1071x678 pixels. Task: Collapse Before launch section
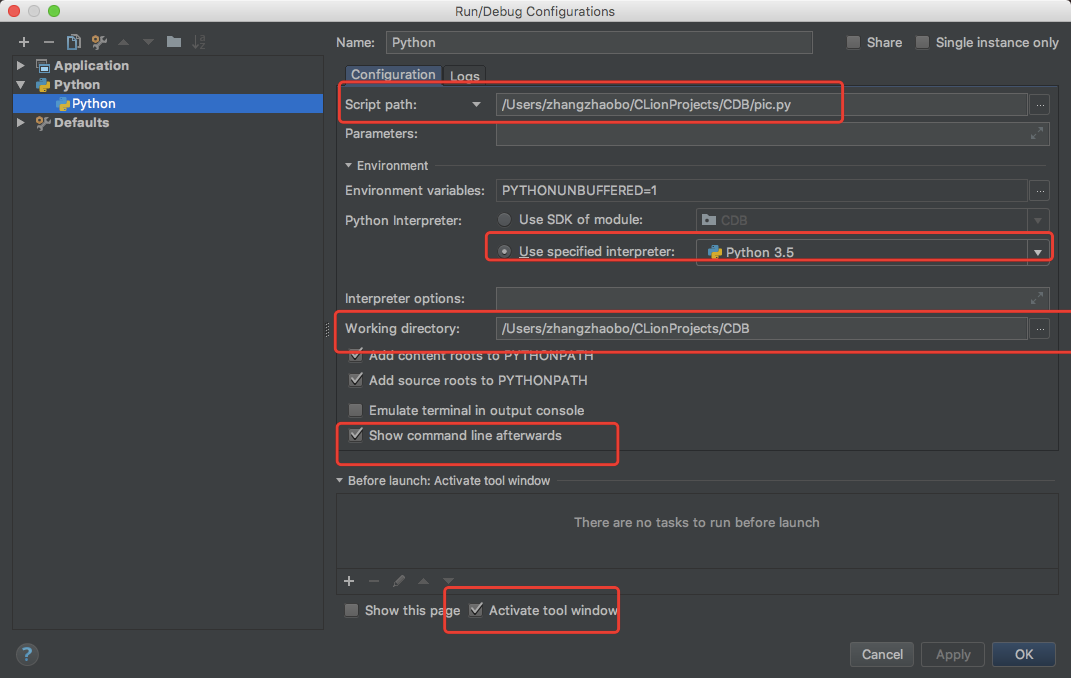pos(339,481)
